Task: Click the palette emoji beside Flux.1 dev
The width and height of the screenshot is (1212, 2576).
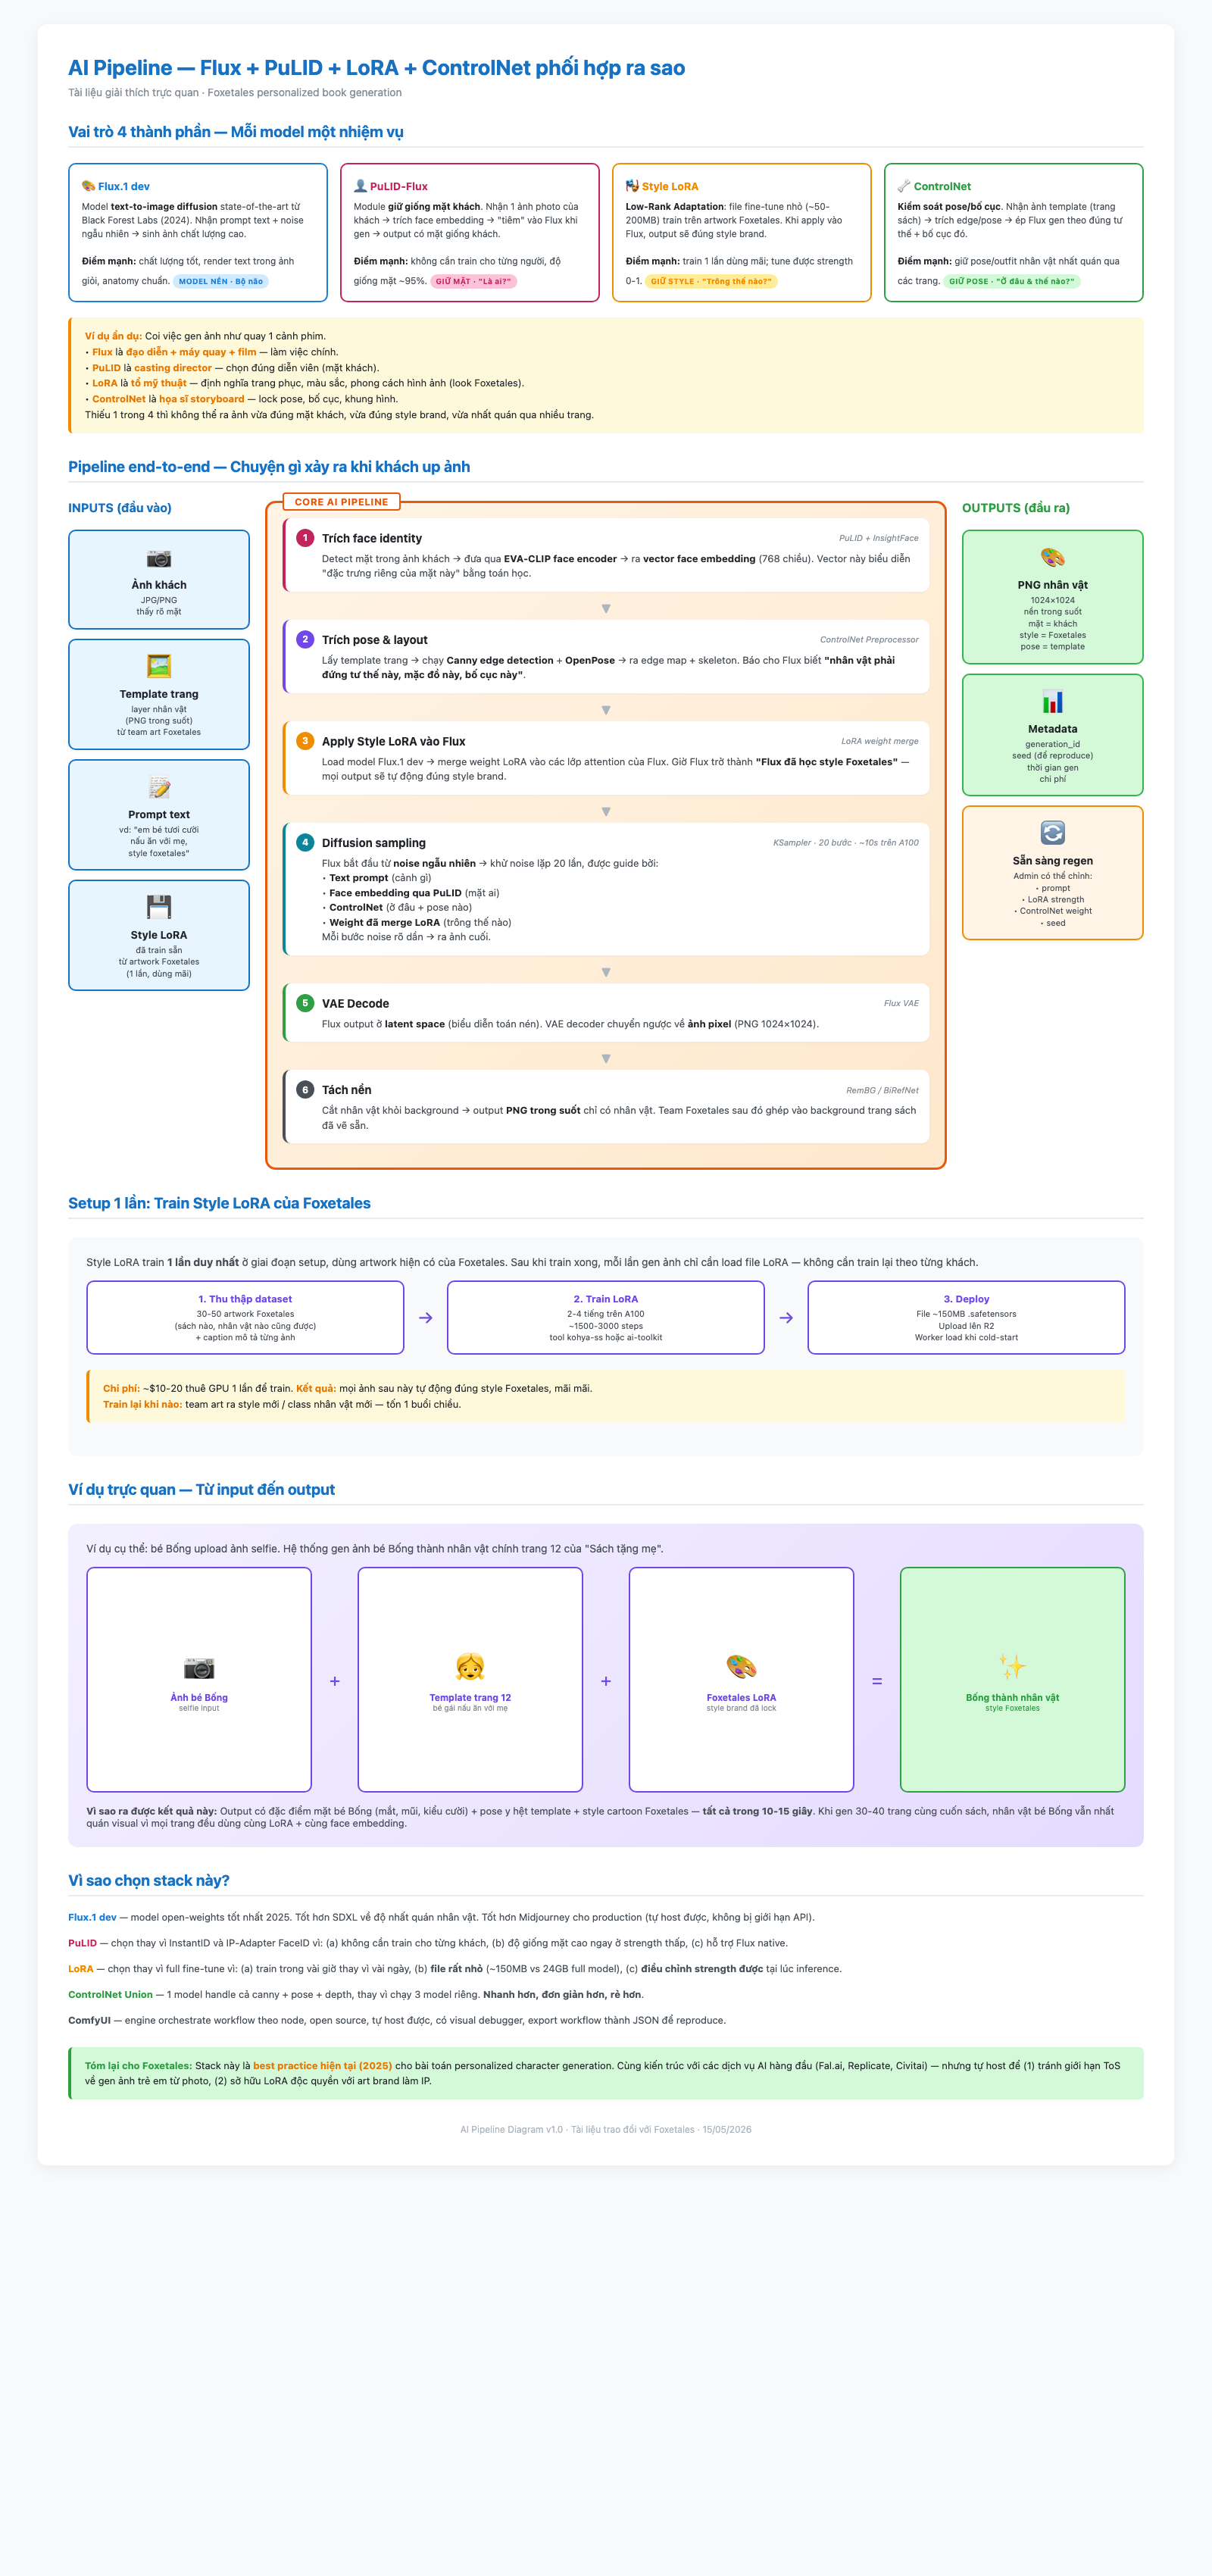Action: point(88,186)
